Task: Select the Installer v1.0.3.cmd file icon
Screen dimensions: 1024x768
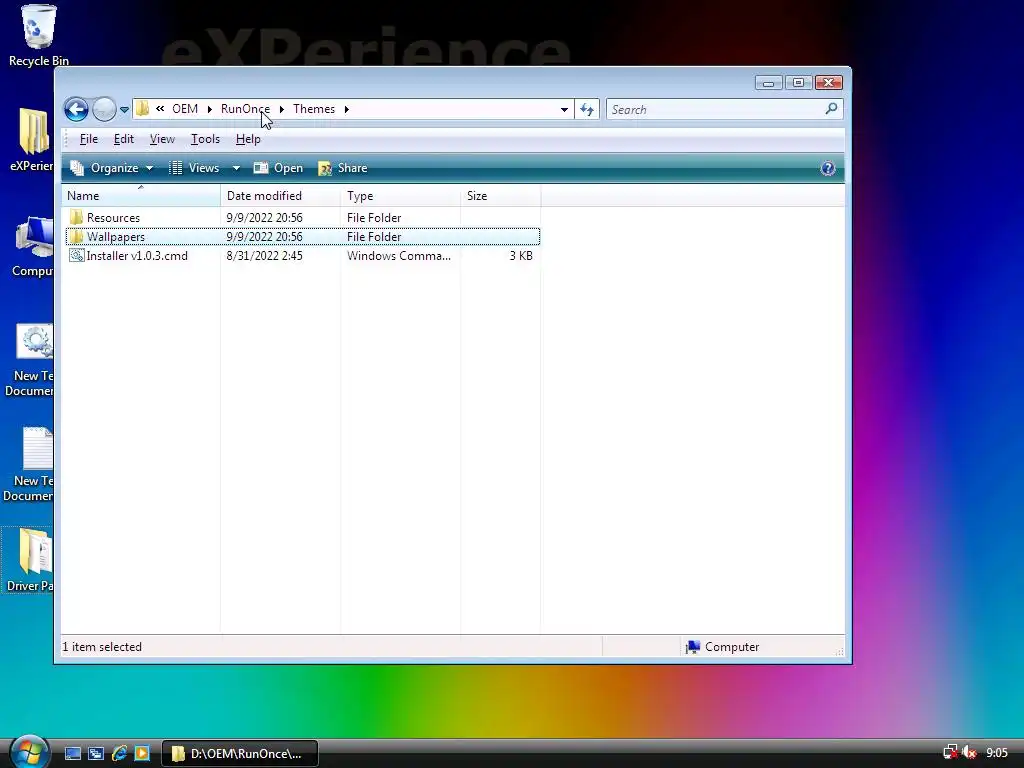Action: pyautogui.click(x=76, y=255)
